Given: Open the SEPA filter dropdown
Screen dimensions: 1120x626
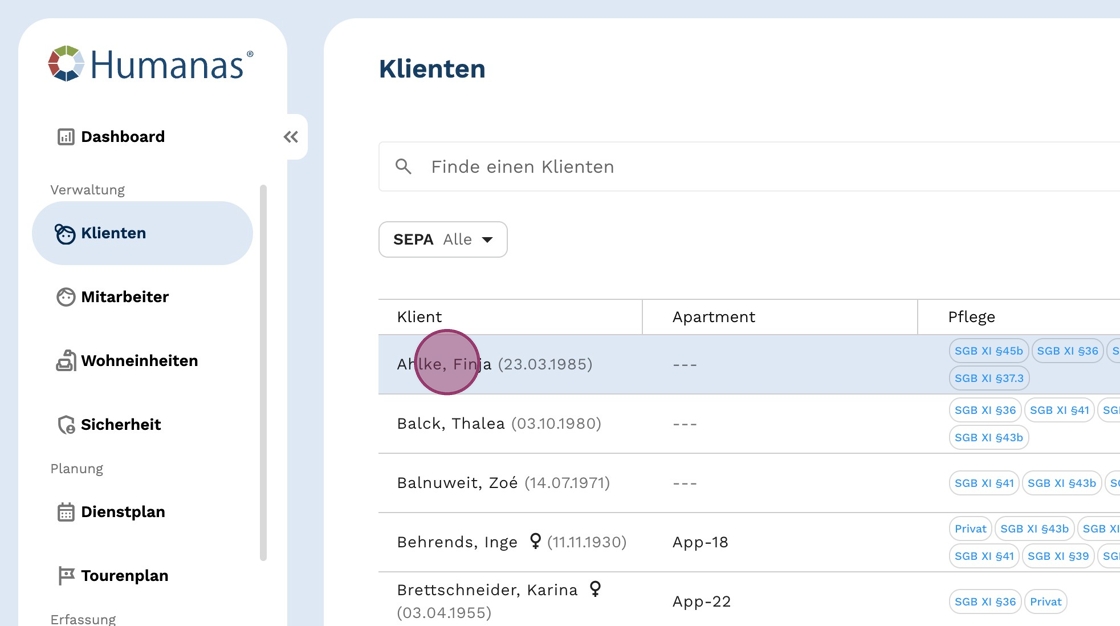Looking at the screenshot, I should click(x=443, y=240).
